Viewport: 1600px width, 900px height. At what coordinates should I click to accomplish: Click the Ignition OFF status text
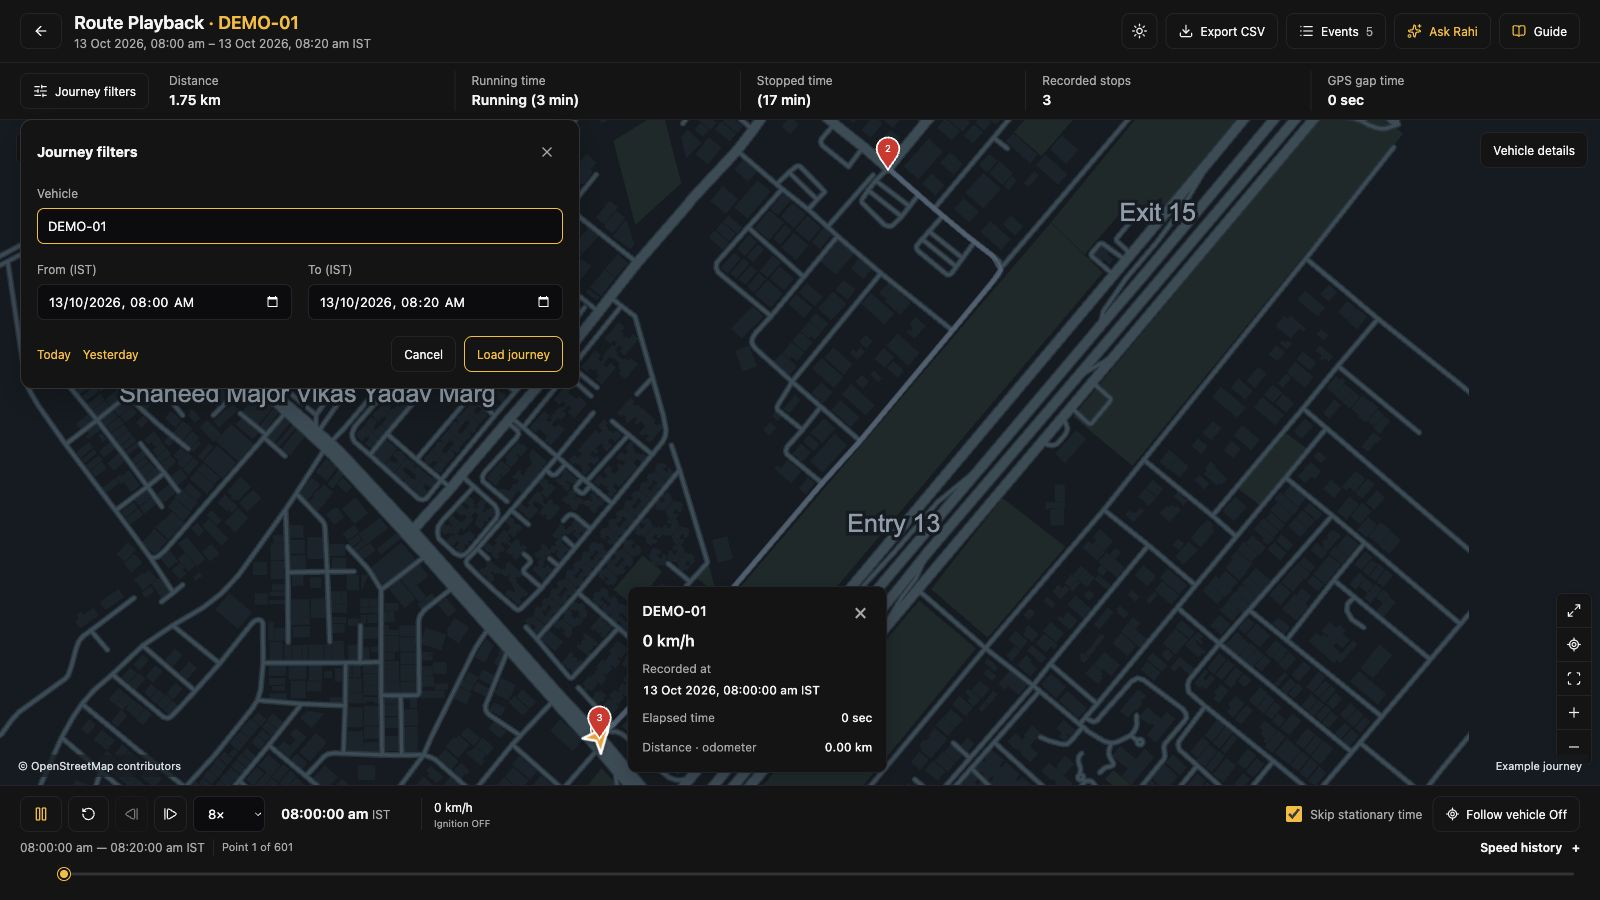pyautogui.click(x=462, y=824)
